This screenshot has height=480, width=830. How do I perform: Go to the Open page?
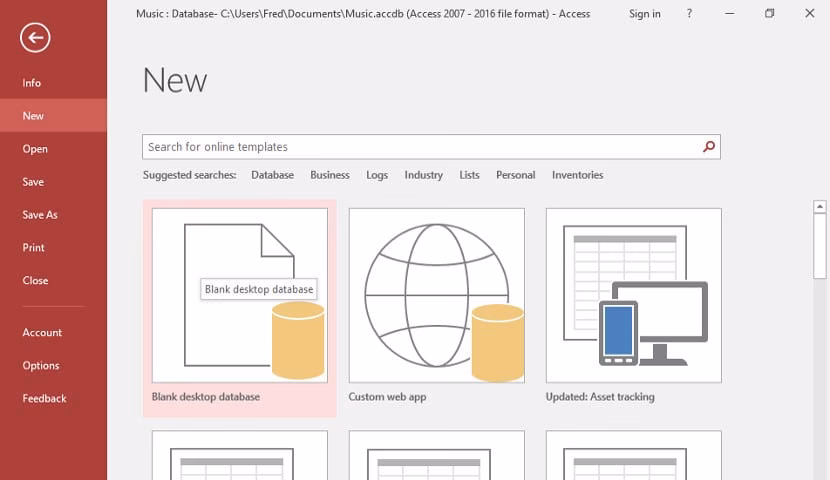coord(53,149)
